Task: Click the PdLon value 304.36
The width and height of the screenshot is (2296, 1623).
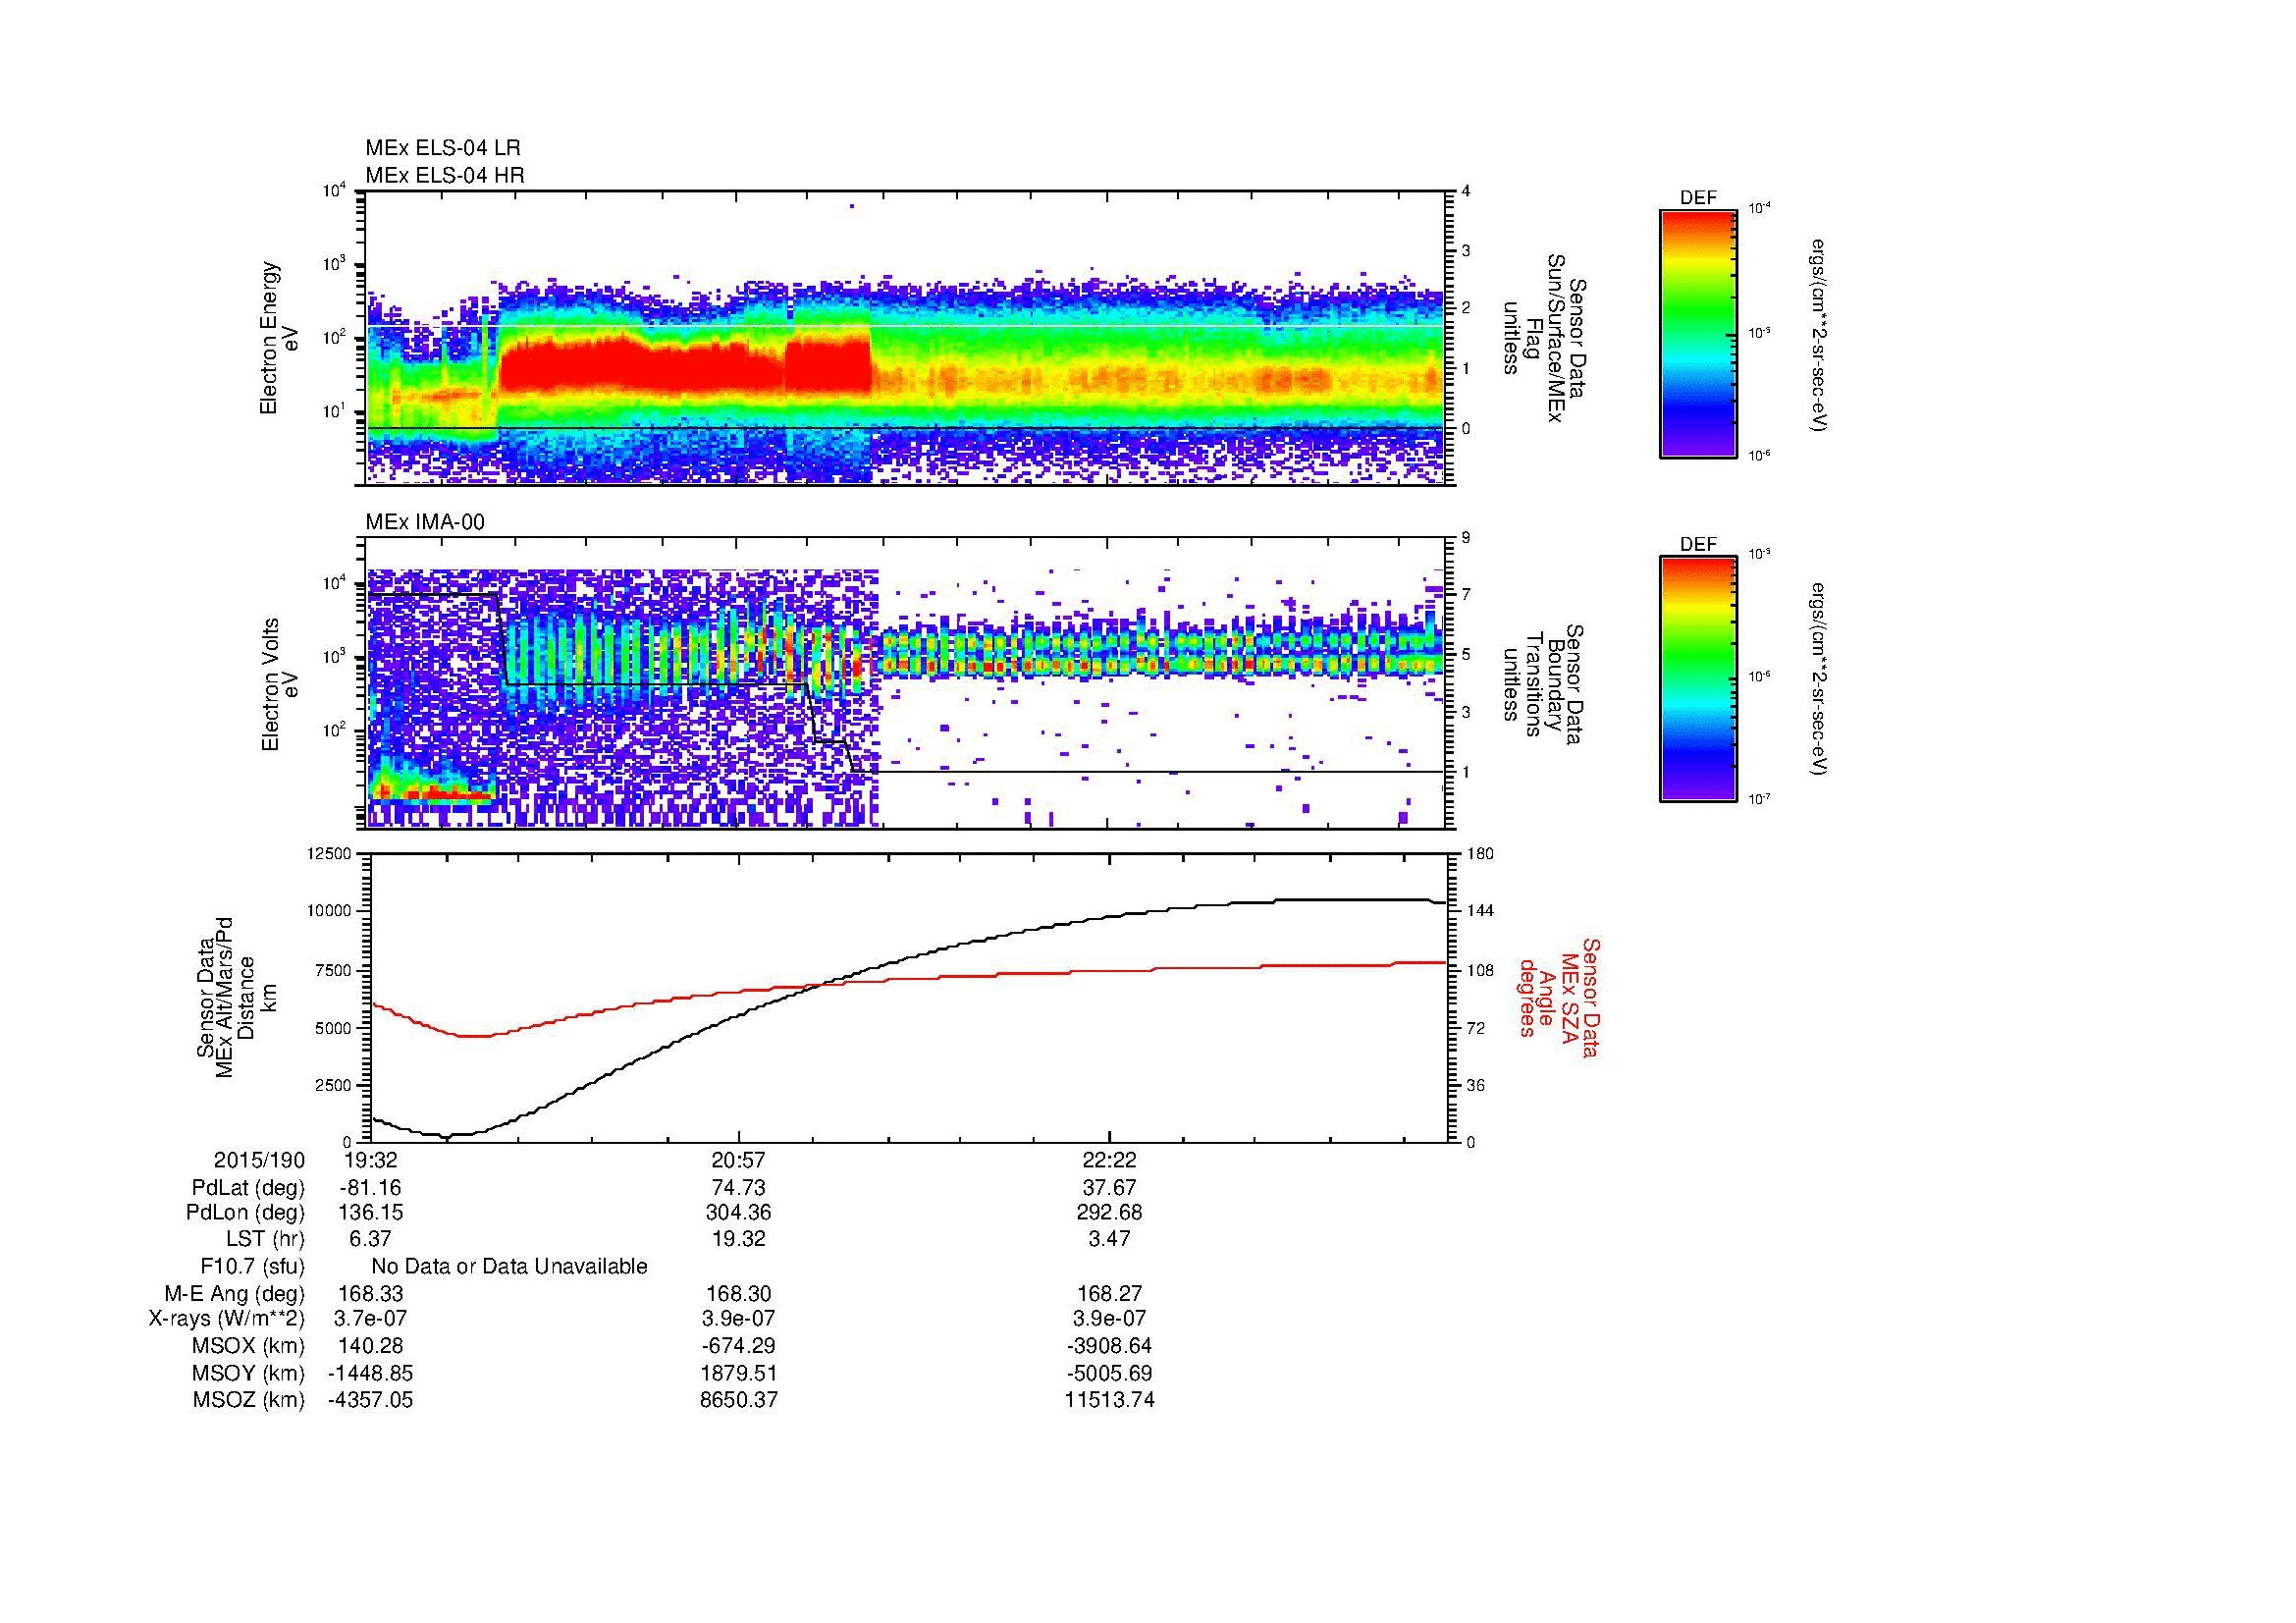Action: (738, 1212)
